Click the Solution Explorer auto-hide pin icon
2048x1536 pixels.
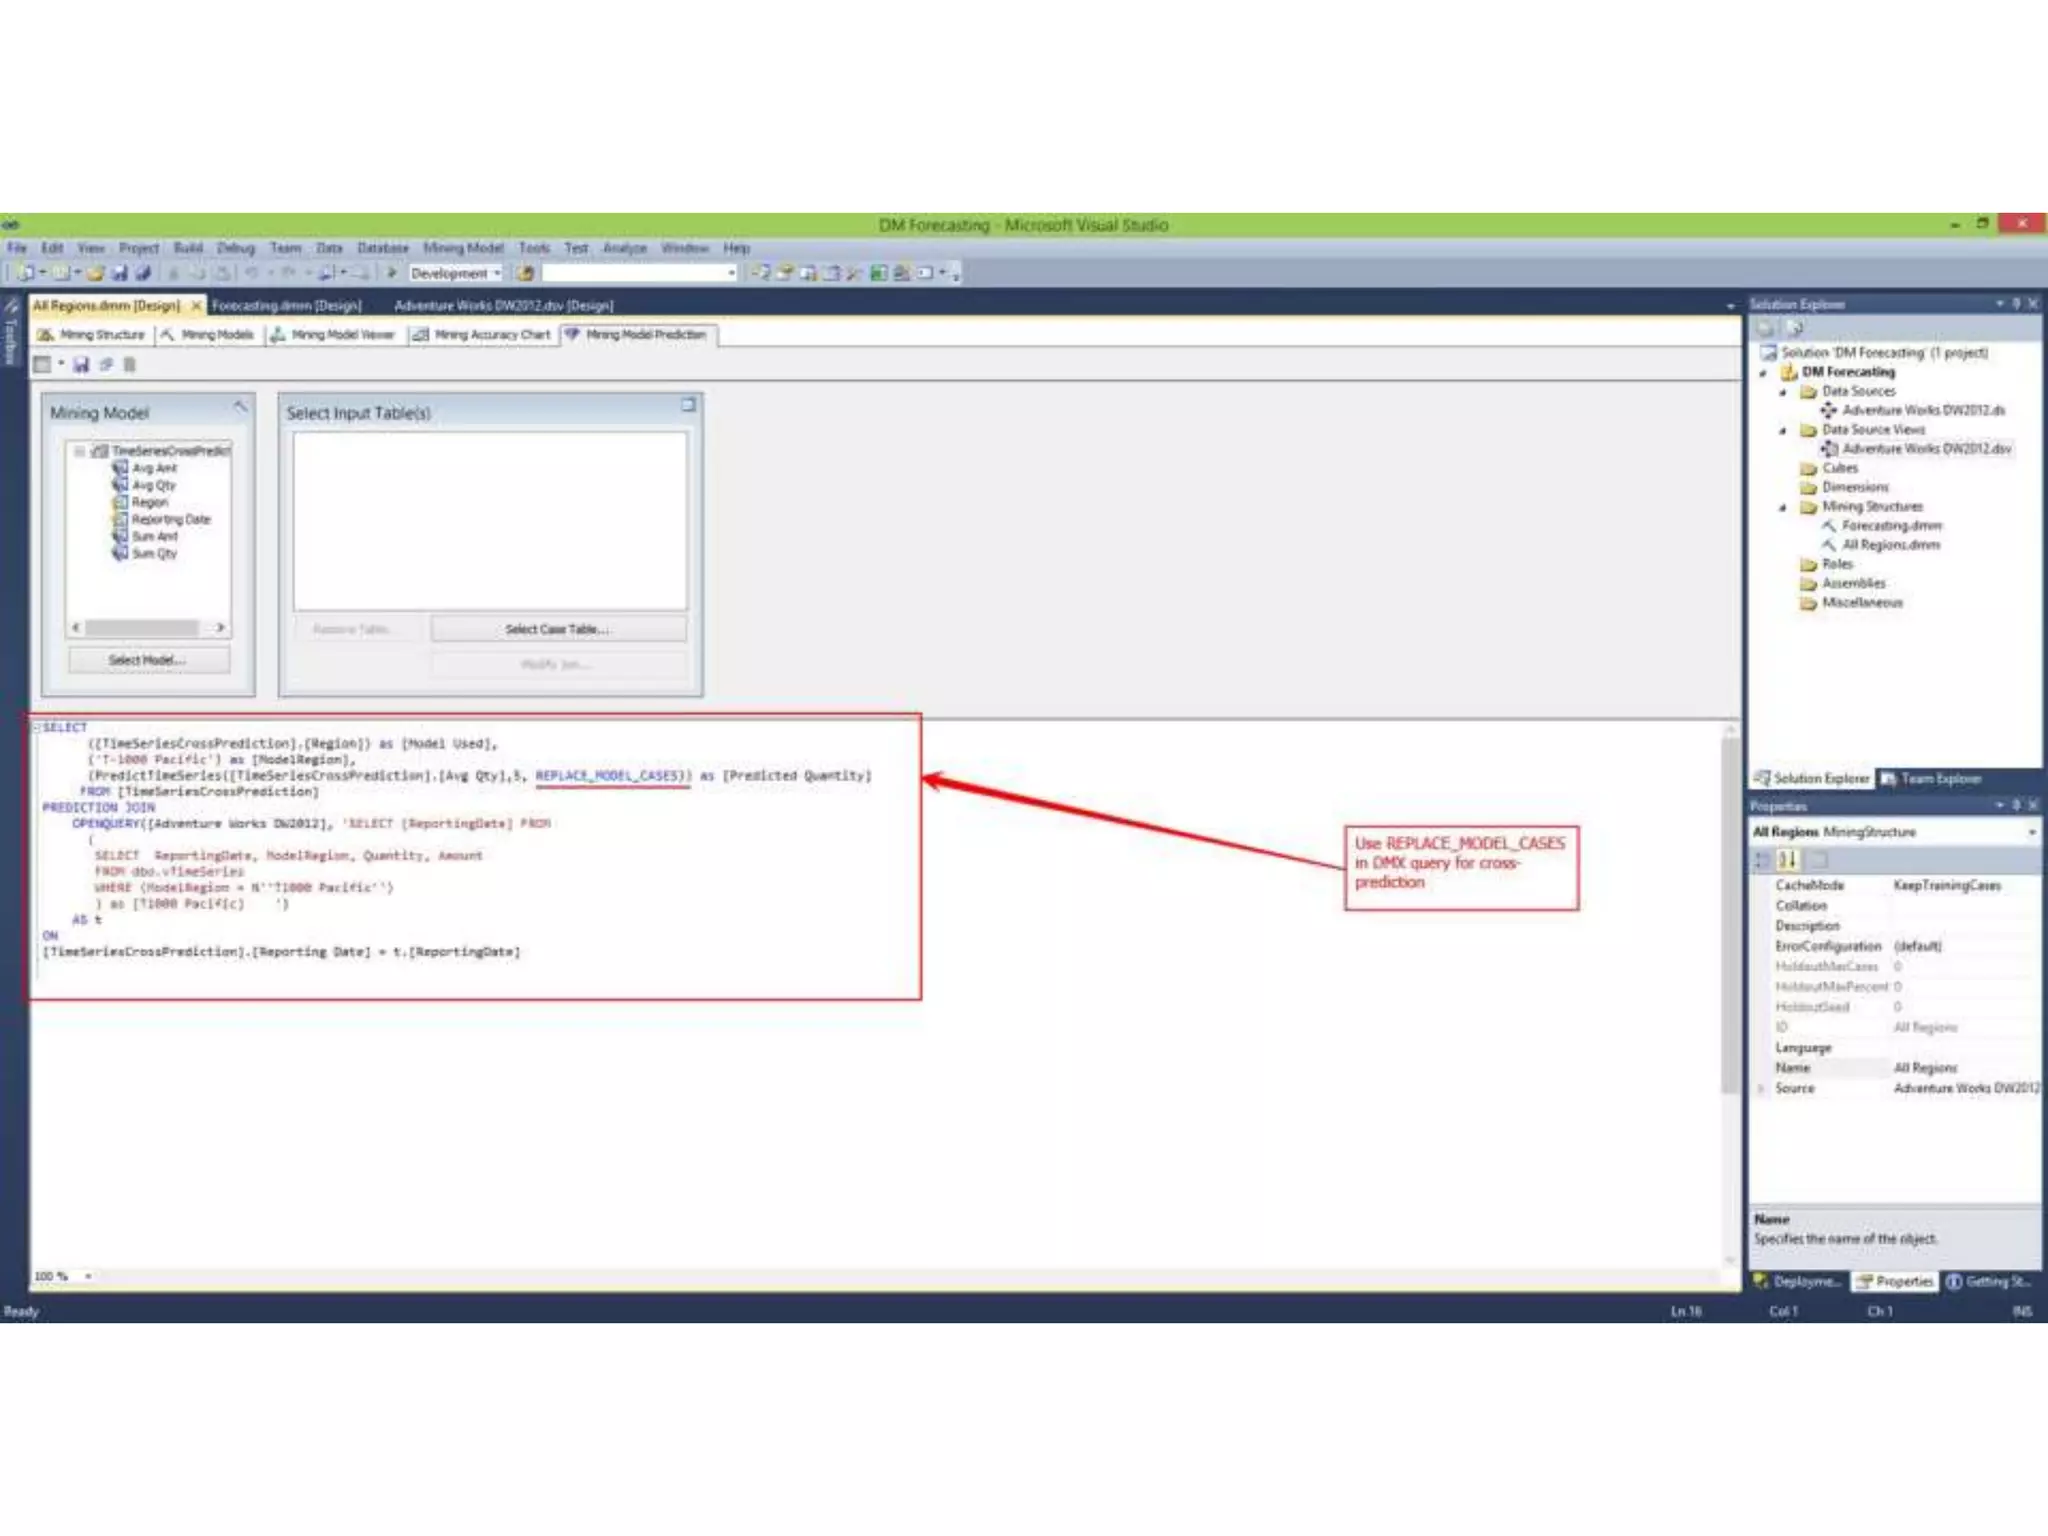pos(2016,304)
